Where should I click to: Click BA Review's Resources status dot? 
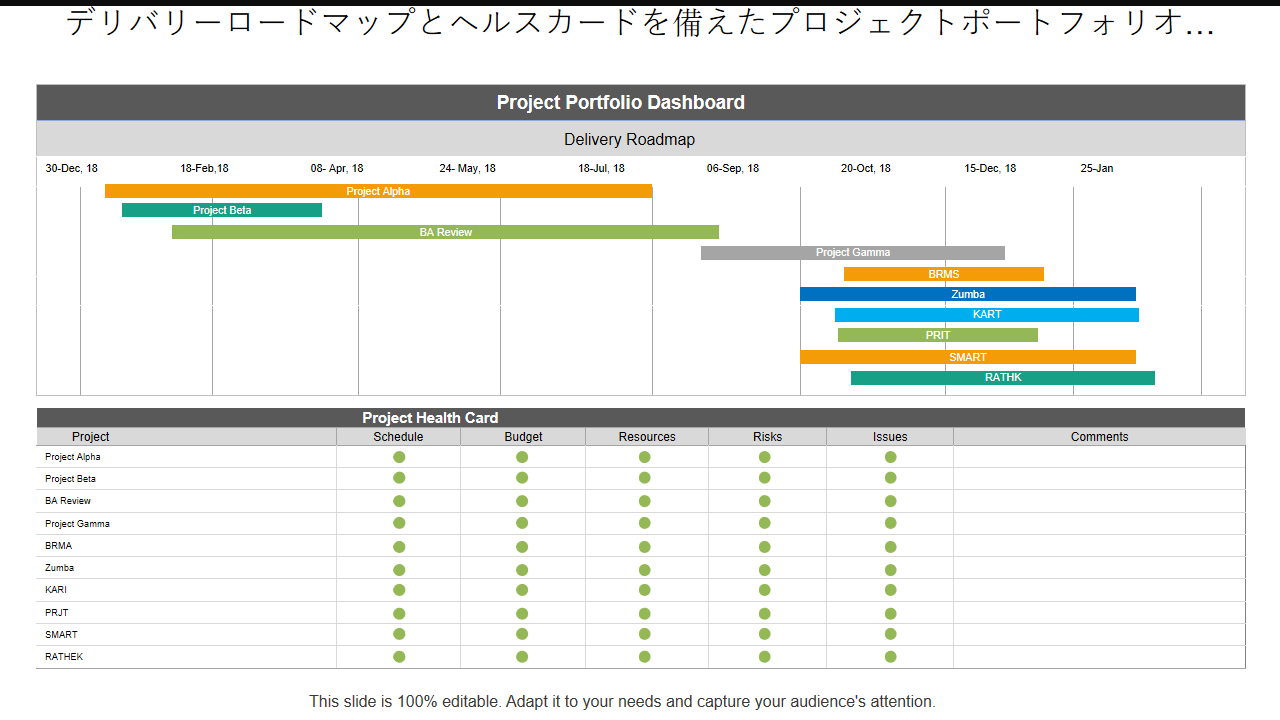pyautogui.click(x=645, y=501)
